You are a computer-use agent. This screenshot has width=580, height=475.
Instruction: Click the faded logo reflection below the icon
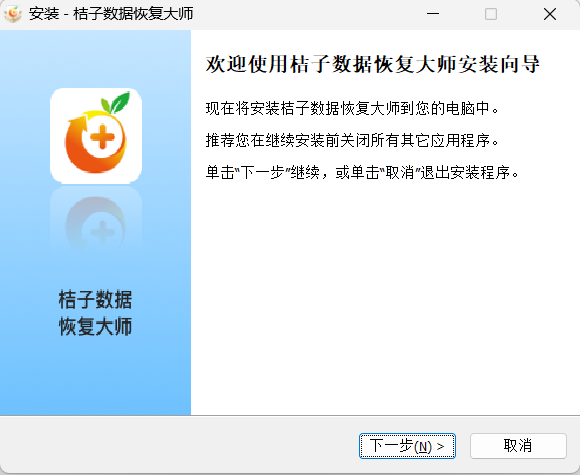96,220
